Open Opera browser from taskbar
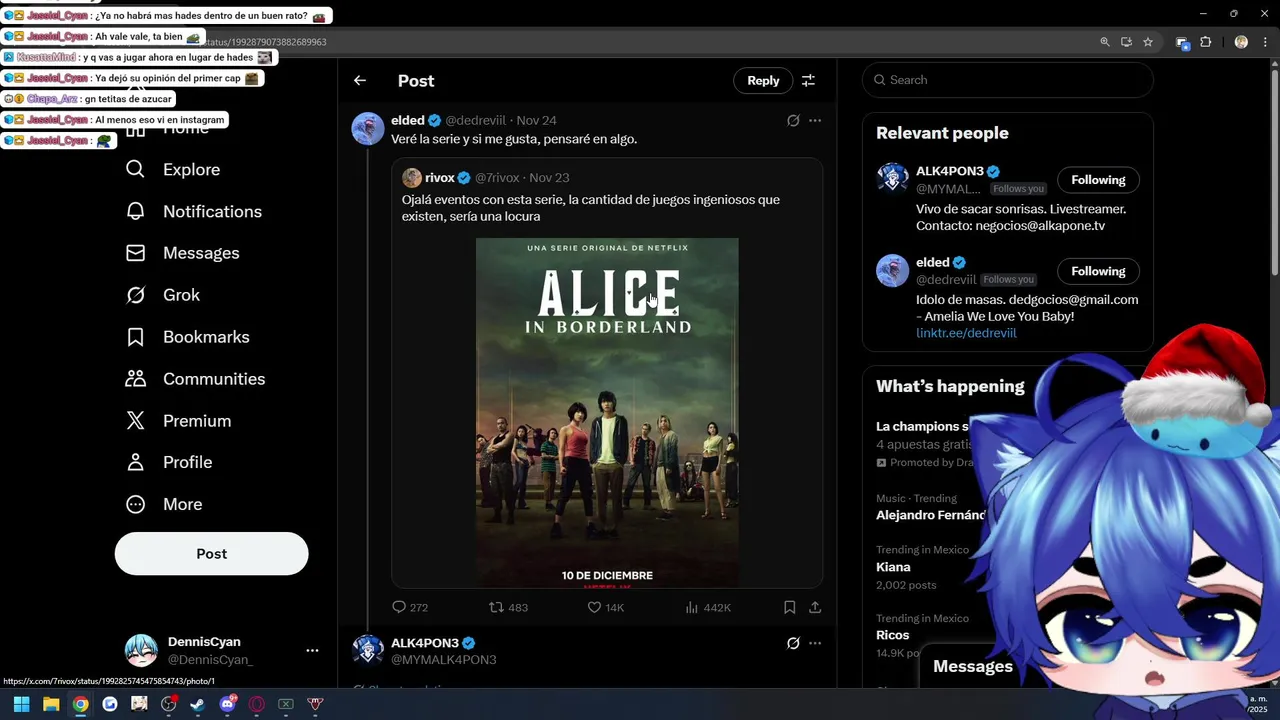Screen dimensions: 1280x720 coord(257,704)
